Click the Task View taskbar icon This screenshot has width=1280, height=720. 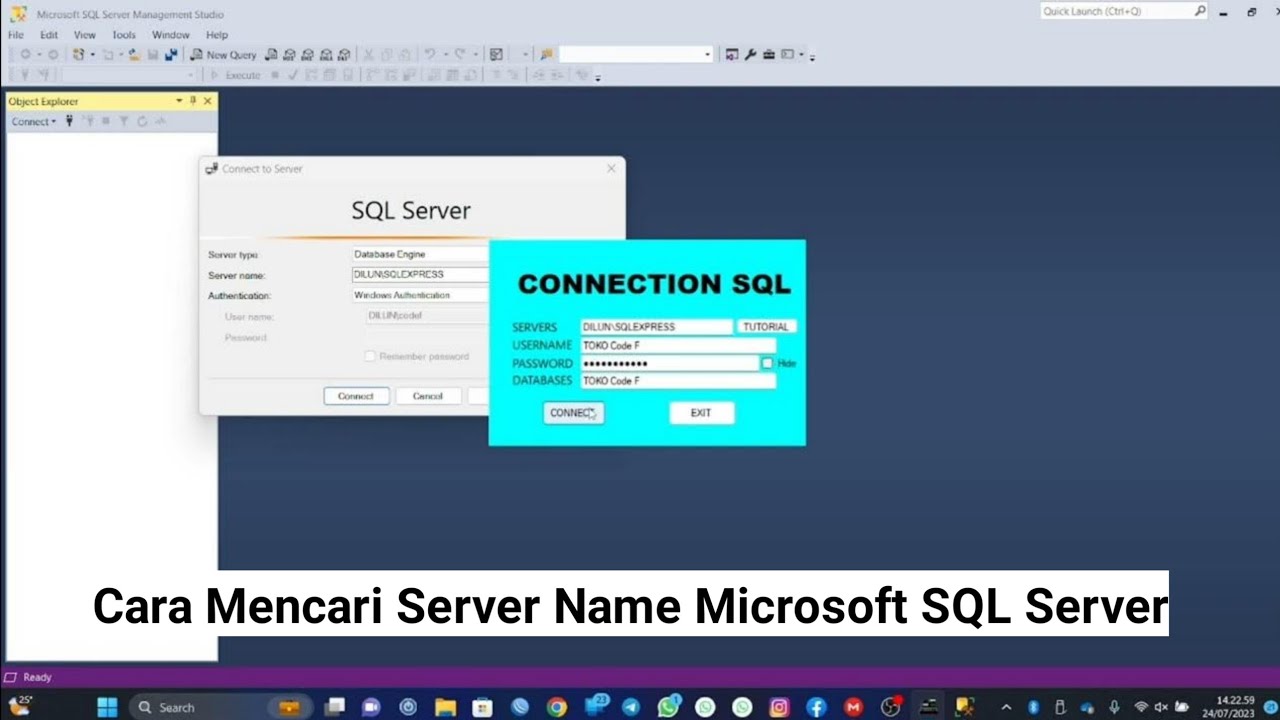334,707
